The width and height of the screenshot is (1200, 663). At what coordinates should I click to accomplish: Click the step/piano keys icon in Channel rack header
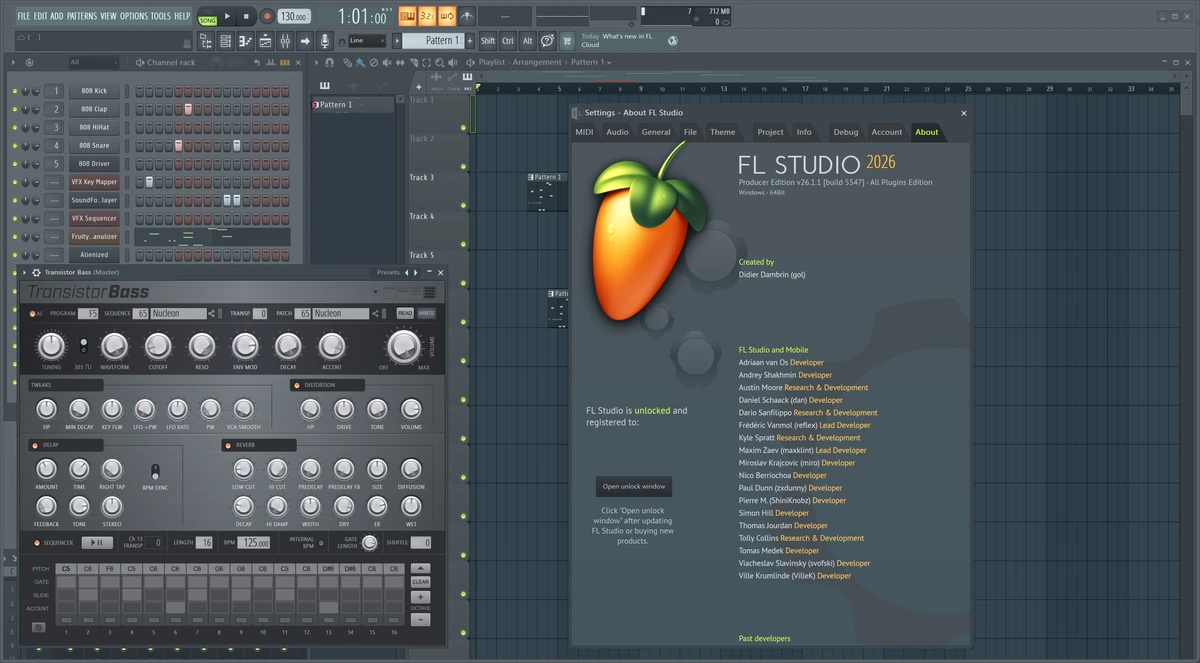point(285,62)
